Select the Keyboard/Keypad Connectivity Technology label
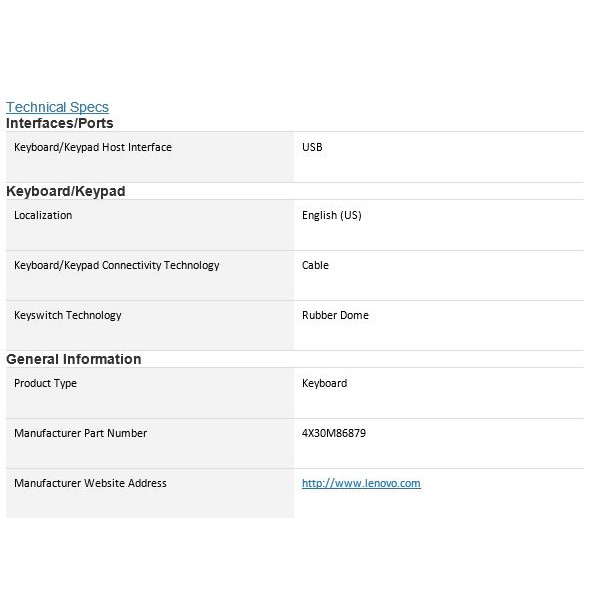Viewport: 612px width, 612px height. tap(117, 265)
